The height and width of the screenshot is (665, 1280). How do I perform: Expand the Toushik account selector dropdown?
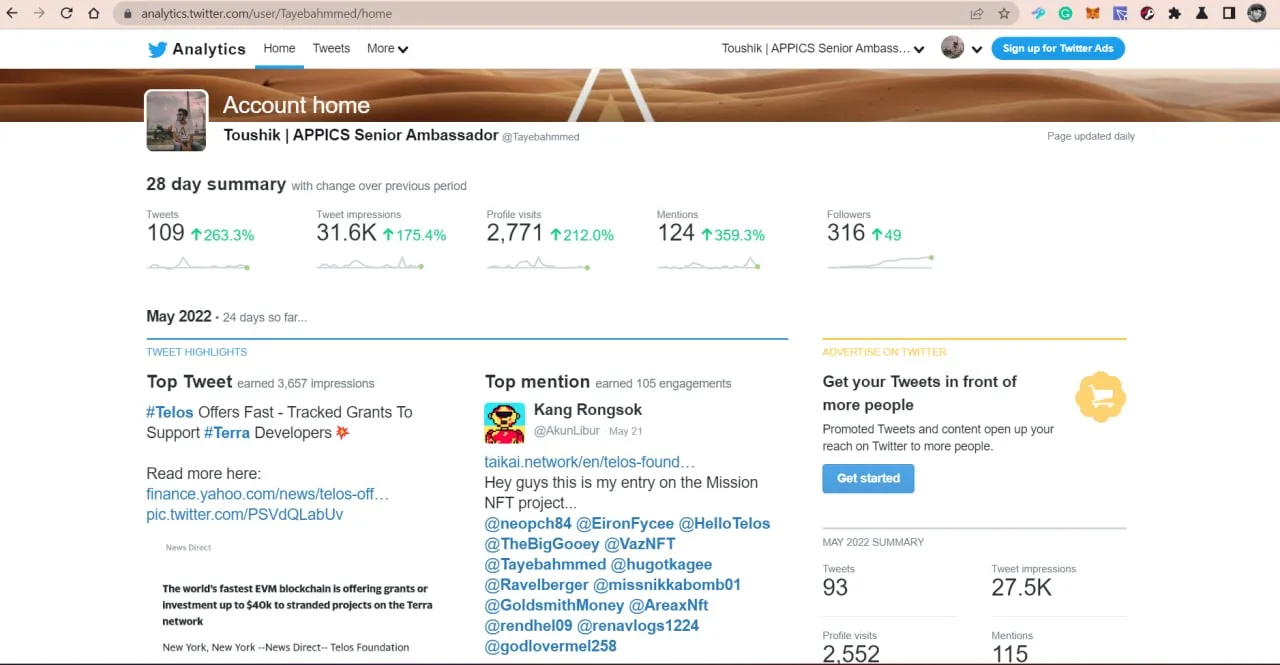[x=823, y=48]
